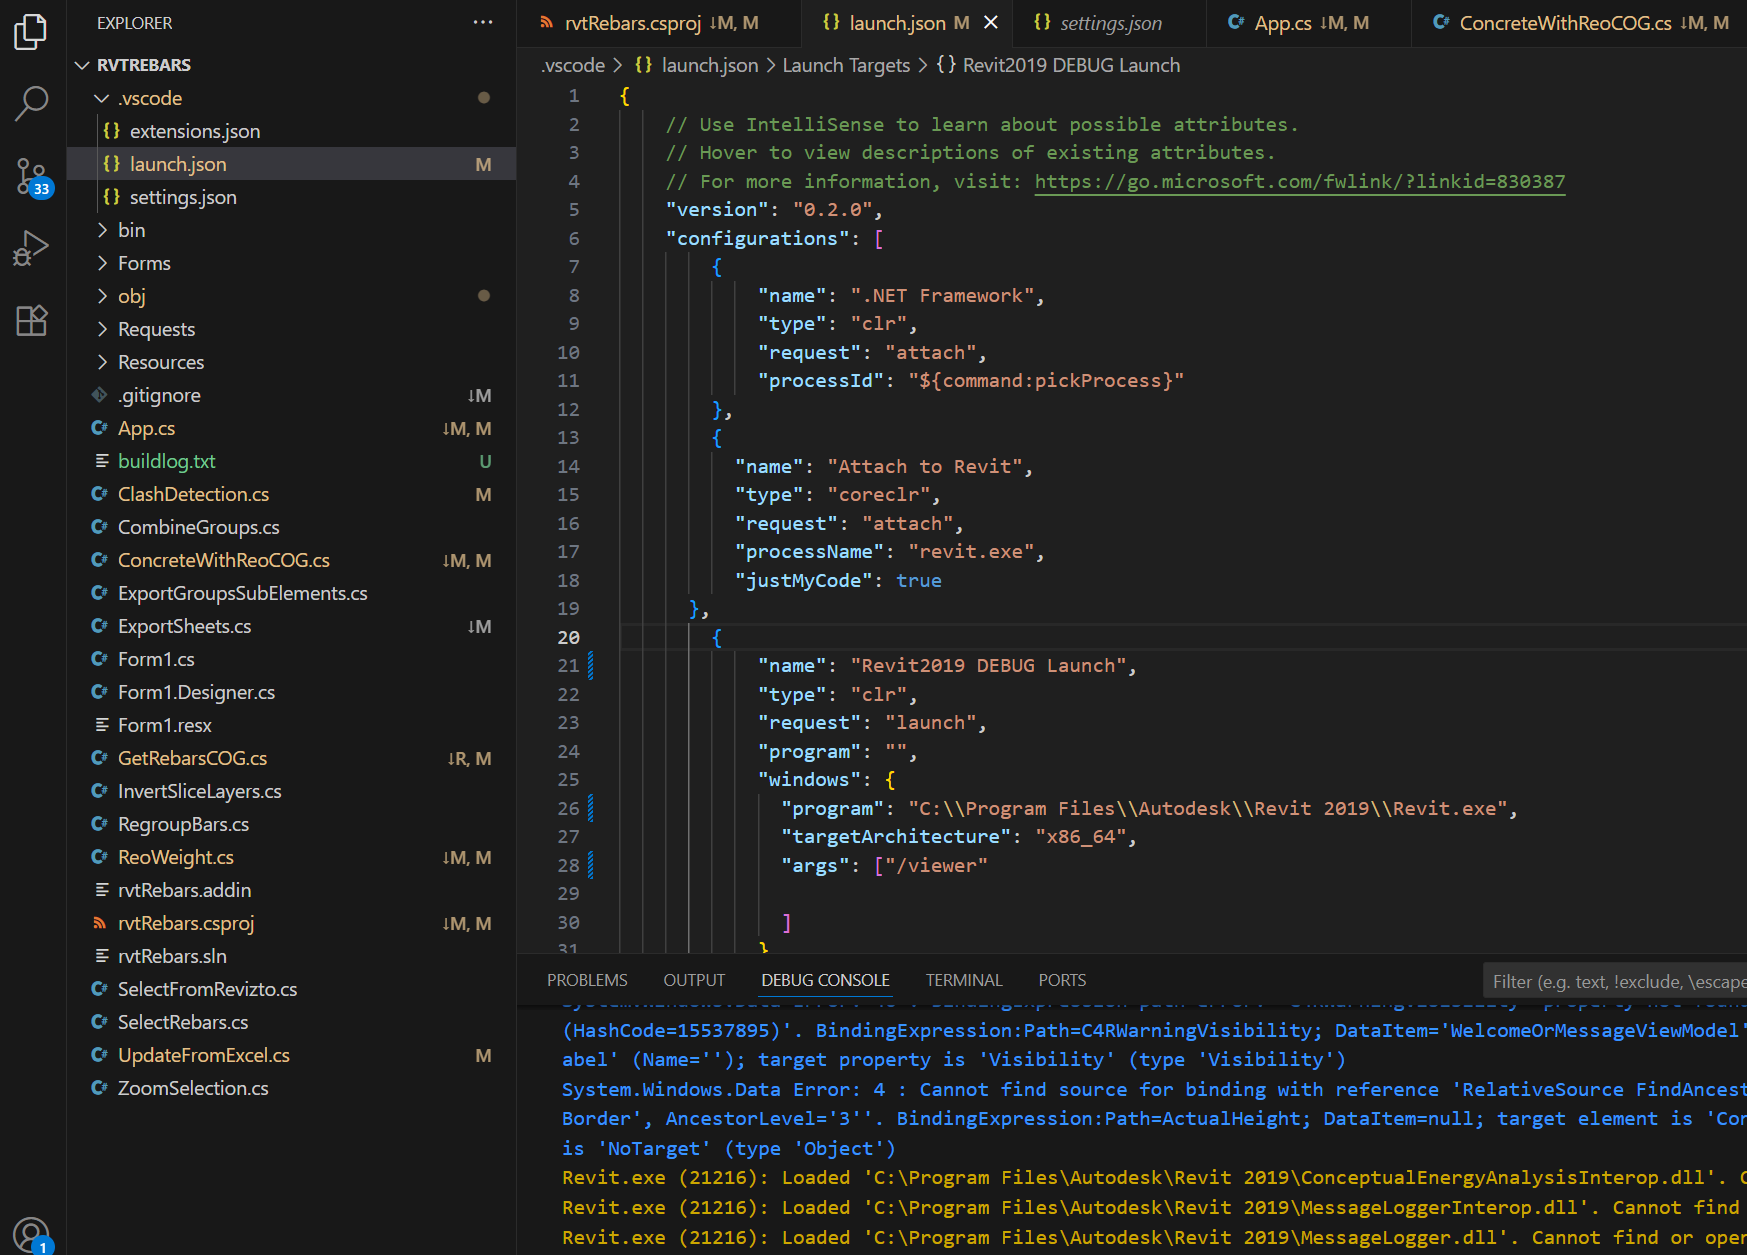
Task: Collapse the RVTREBARS root folder
Action: 291,65
